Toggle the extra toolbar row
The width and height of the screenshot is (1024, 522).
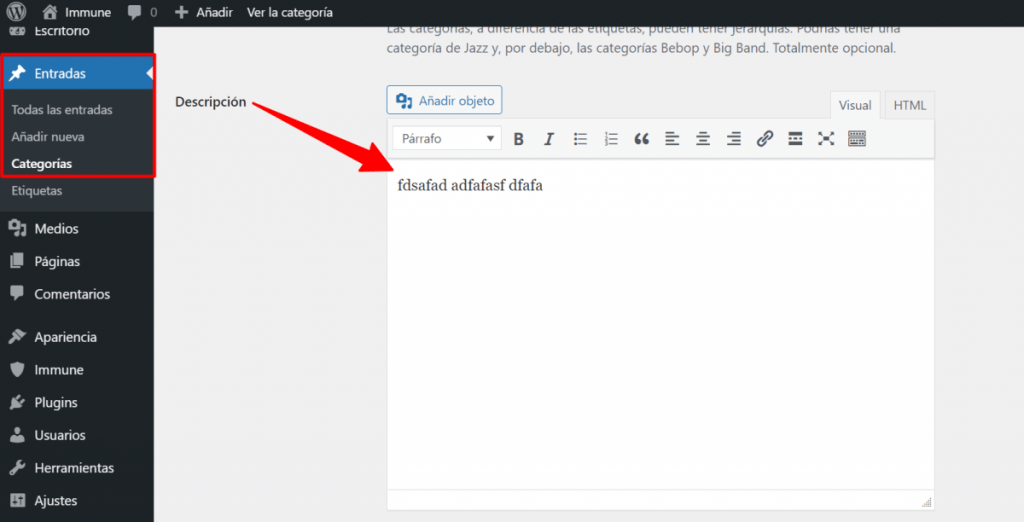coord(857,139)
